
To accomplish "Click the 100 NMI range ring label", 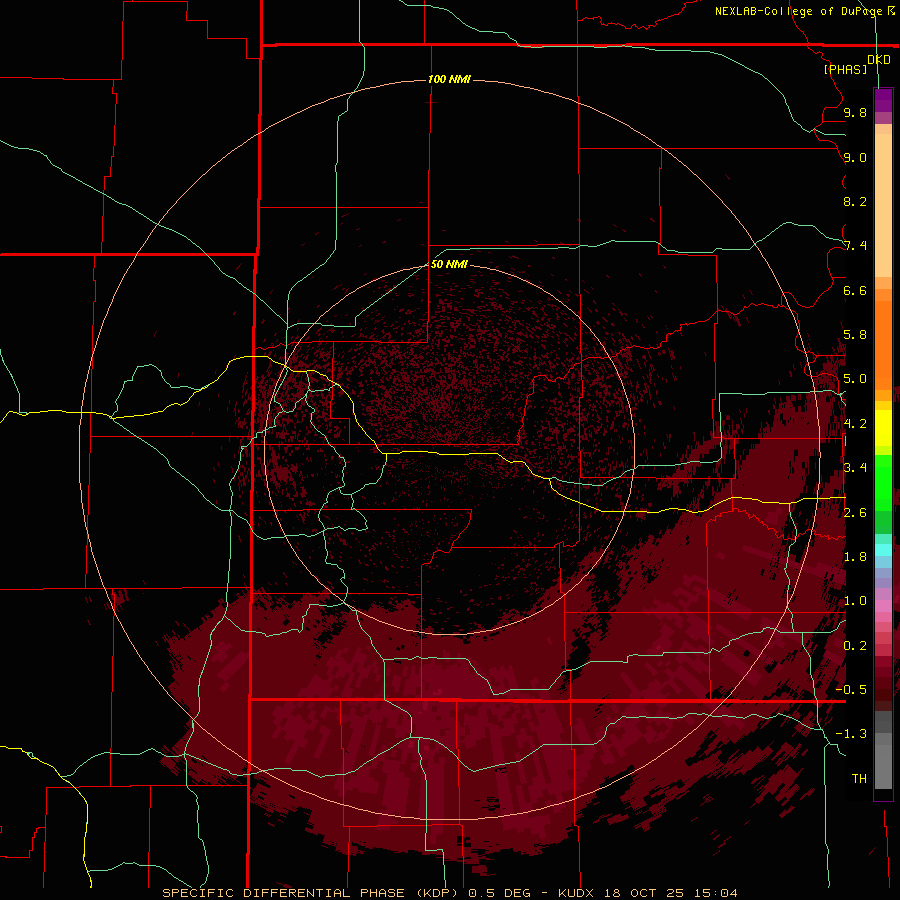I will (449, 79).
